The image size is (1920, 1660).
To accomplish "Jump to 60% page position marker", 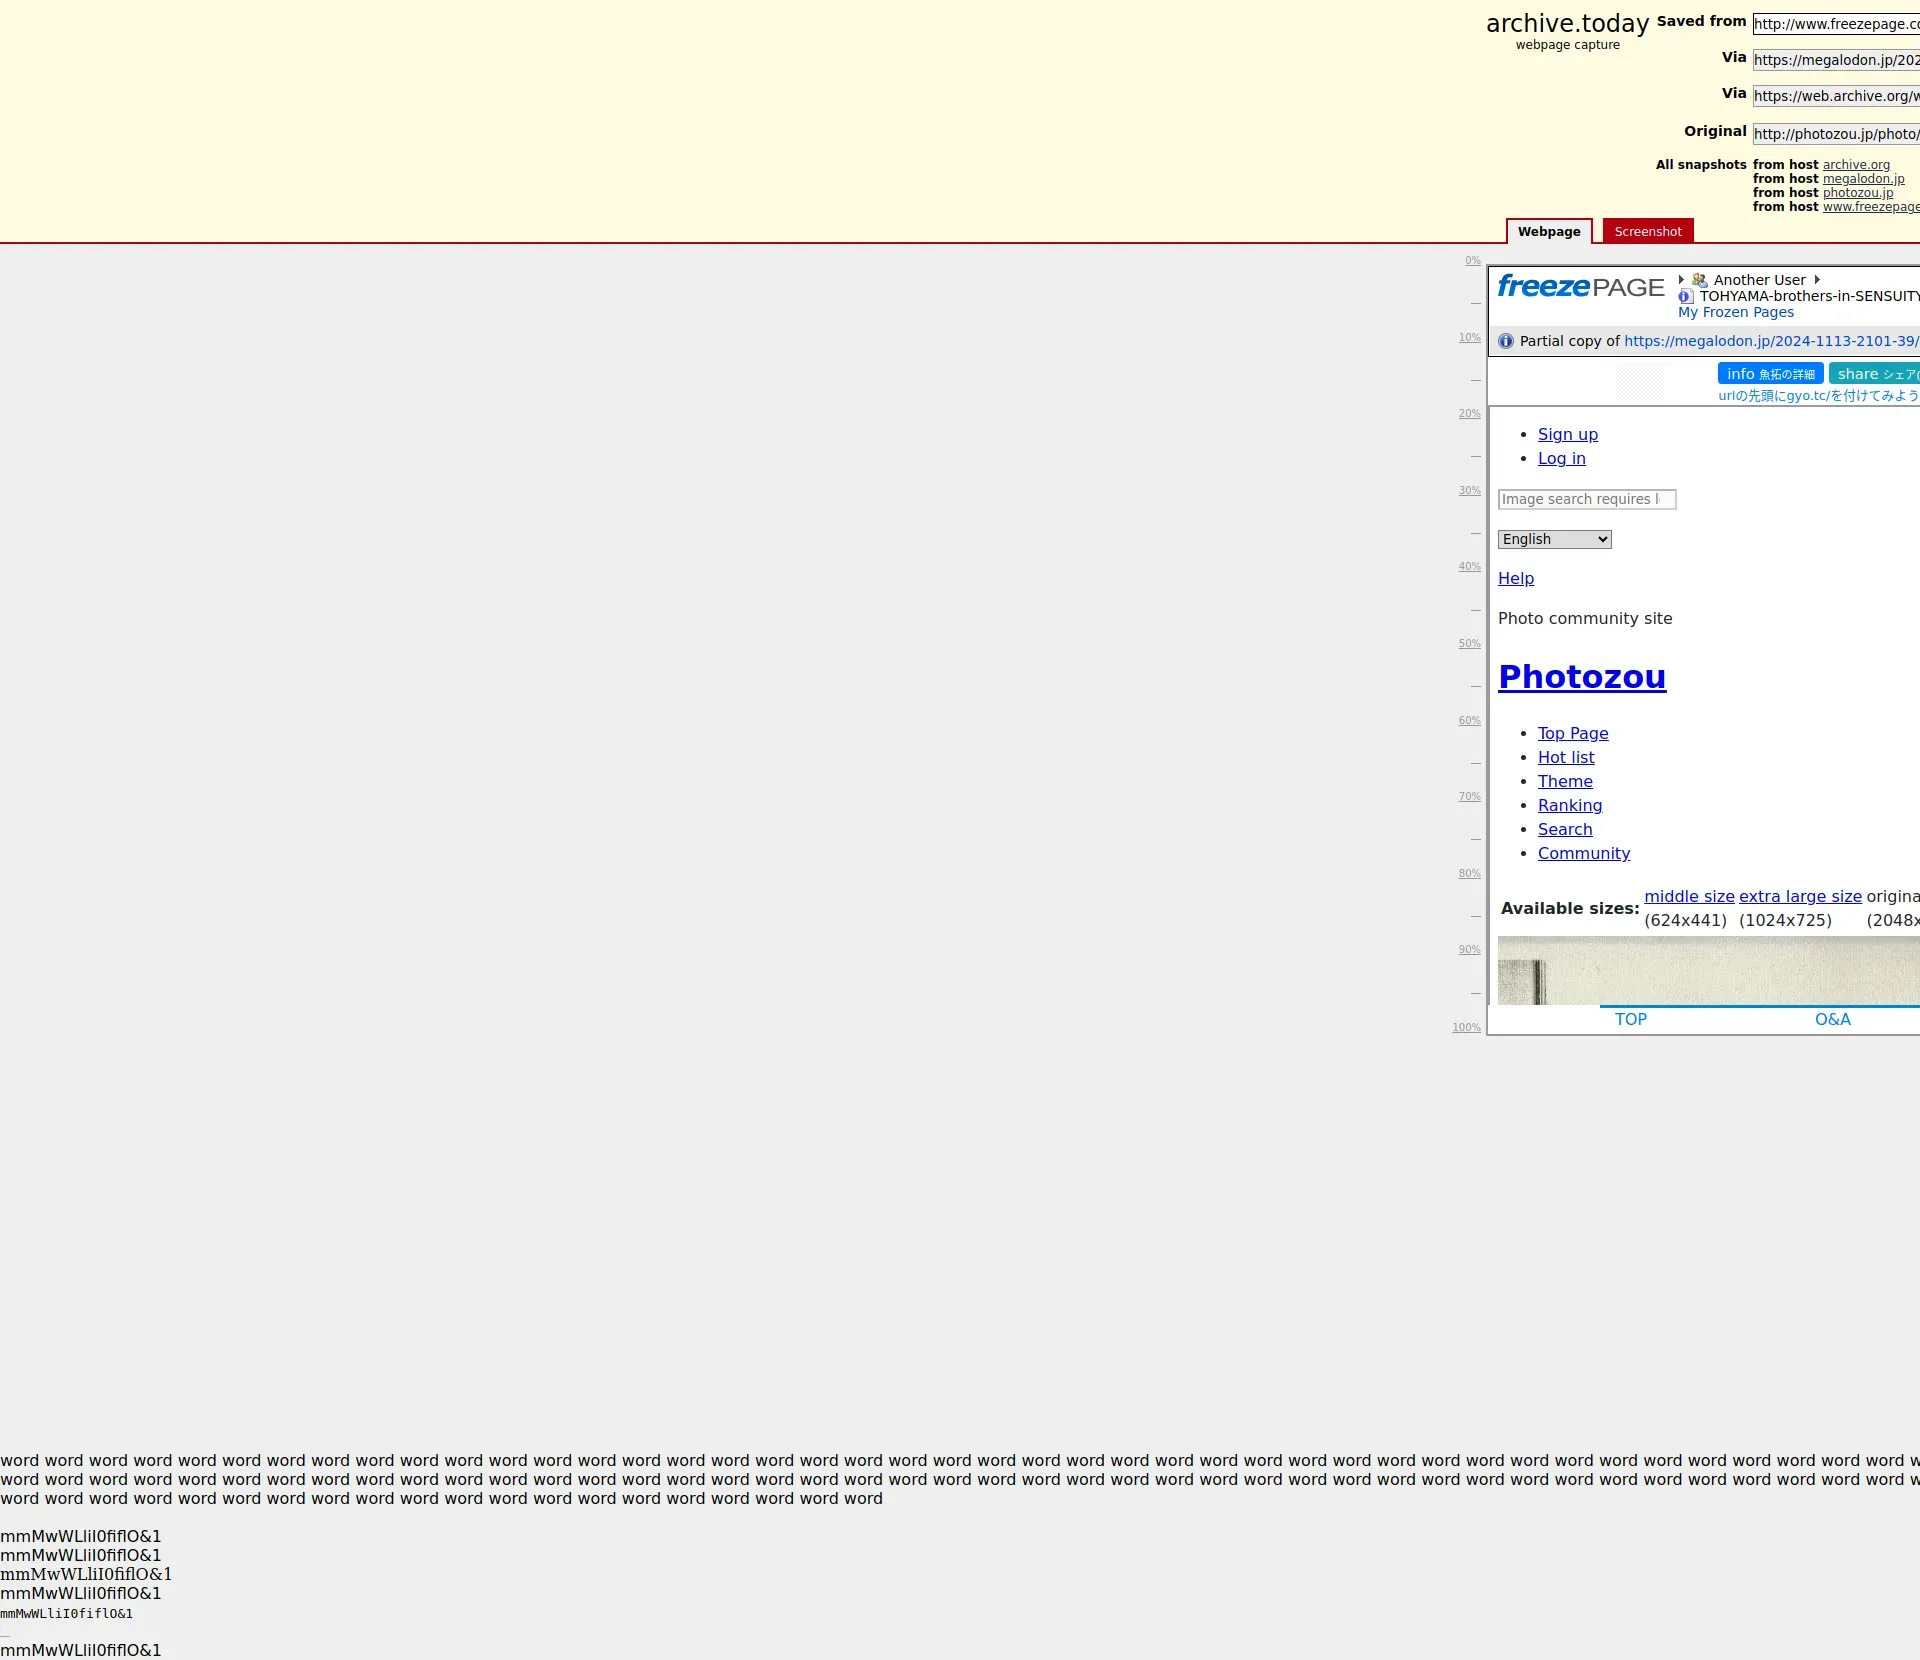I will 1469,721.
